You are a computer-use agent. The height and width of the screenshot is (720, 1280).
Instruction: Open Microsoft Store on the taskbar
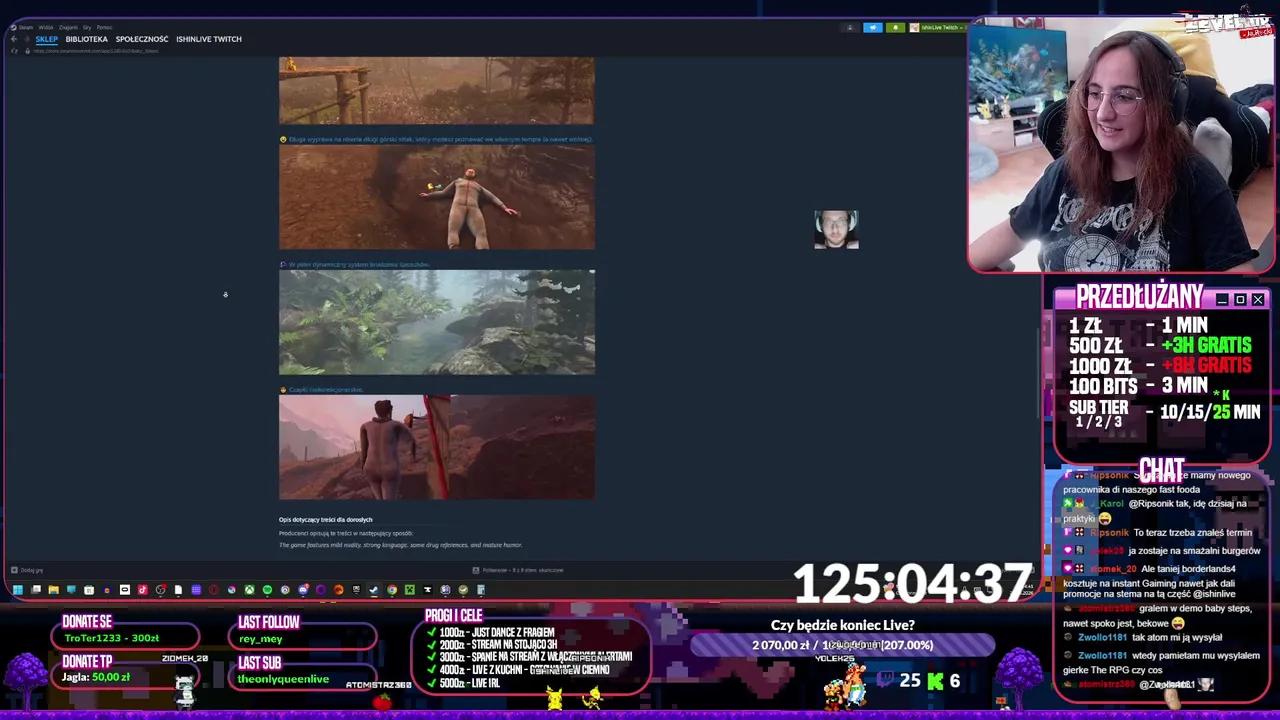pyautogui.click(x=89, y=590)
